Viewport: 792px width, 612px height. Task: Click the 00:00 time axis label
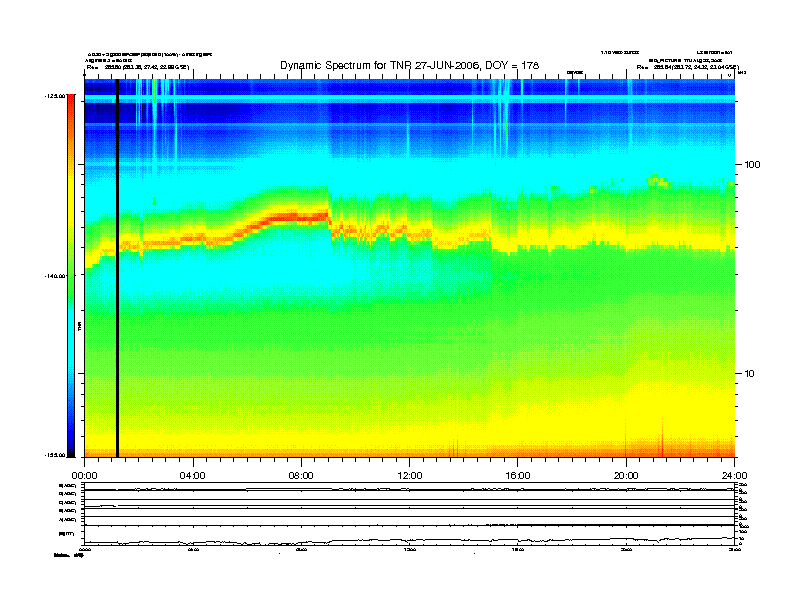tap(84, 476)
